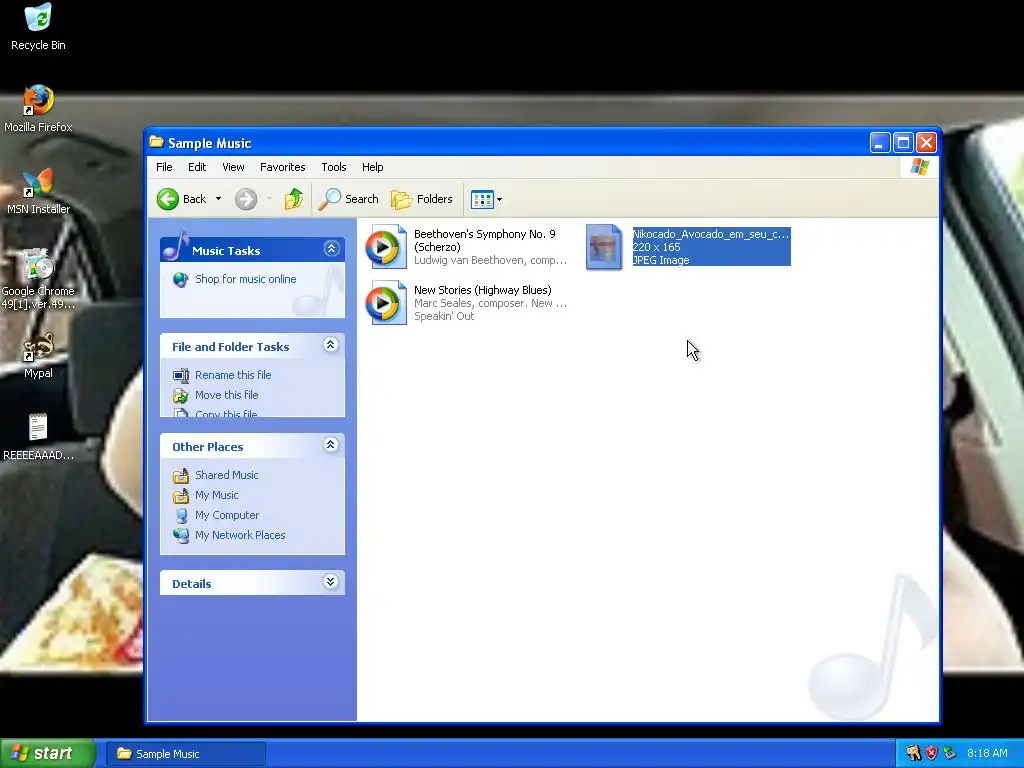The width and height of the screenshot is (1024, 768).
Task: Open the Edit menu
Action: click(x=197, y=167)
